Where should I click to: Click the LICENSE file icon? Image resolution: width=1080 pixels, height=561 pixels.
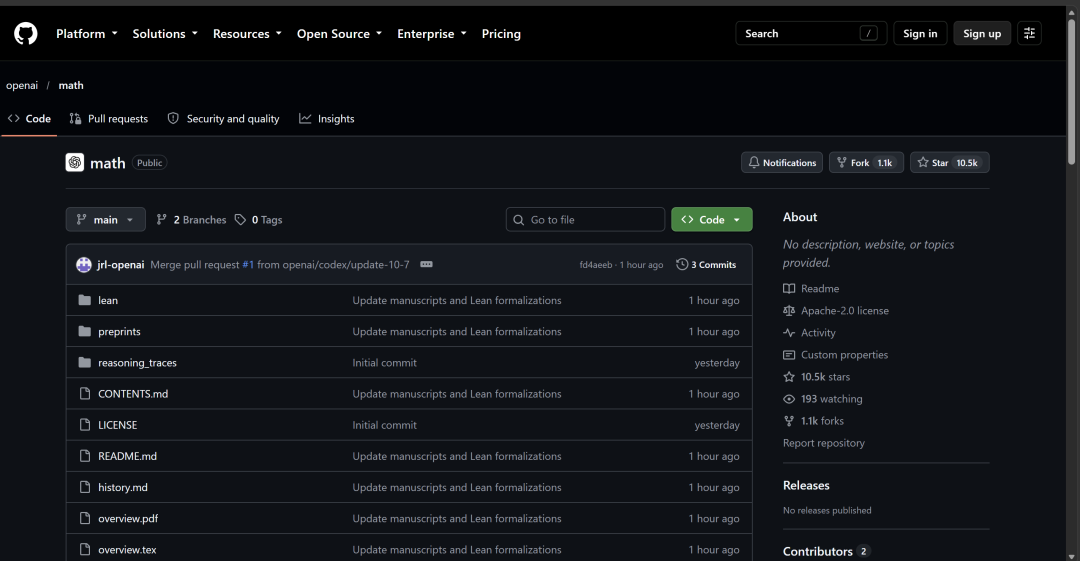tap(85, 425)
